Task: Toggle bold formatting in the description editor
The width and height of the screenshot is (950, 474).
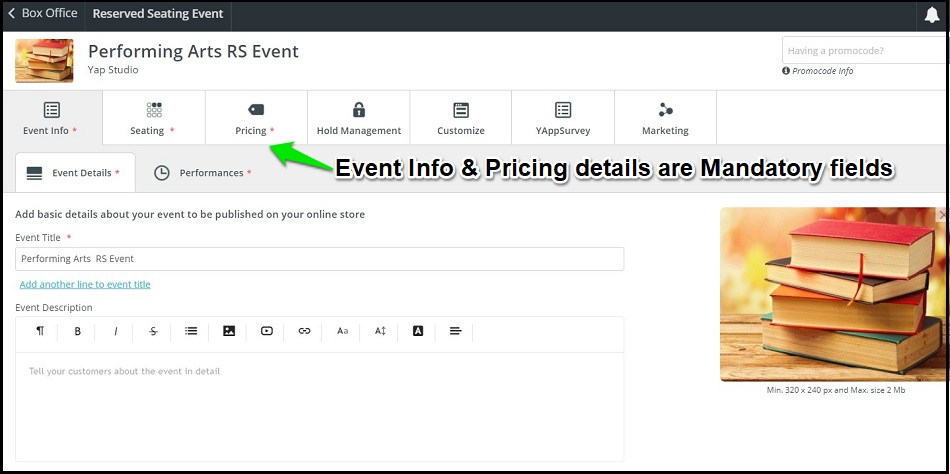Action: pyautogui.click(x=78, y=332)
